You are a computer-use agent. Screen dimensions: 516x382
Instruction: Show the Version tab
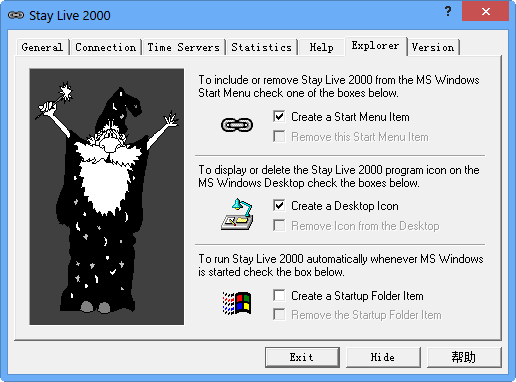433,47
